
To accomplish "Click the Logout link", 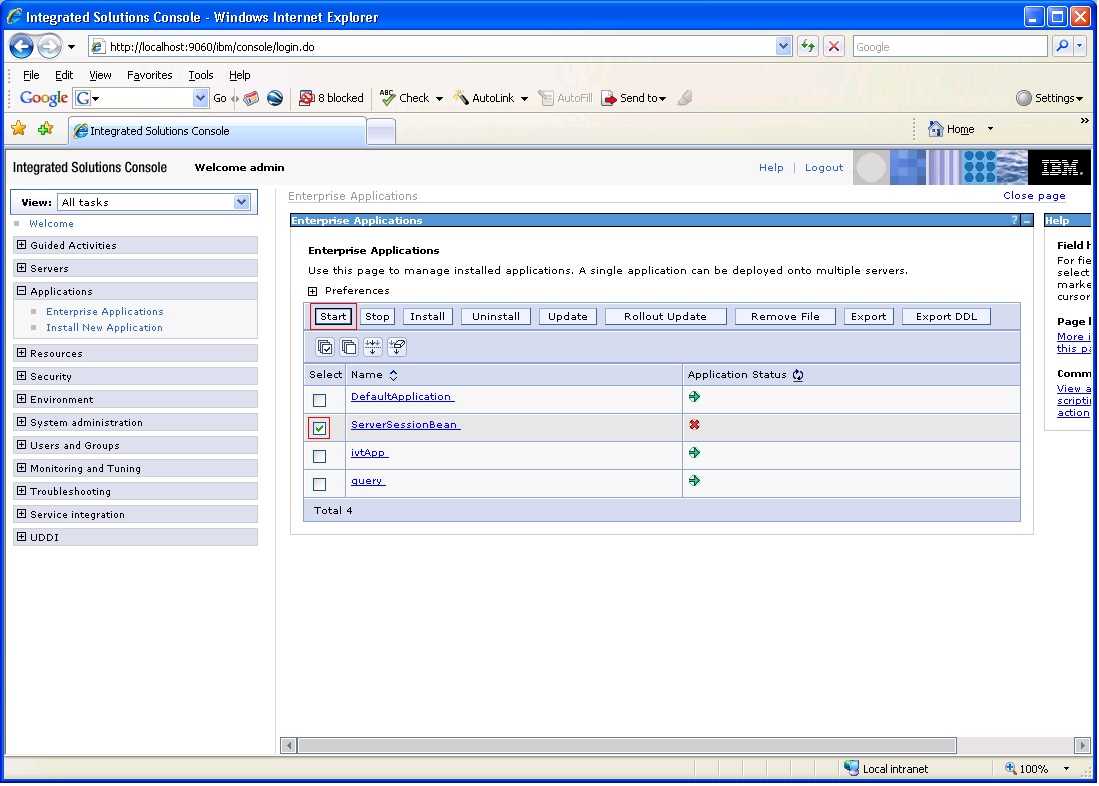I will tap(824, 168).
